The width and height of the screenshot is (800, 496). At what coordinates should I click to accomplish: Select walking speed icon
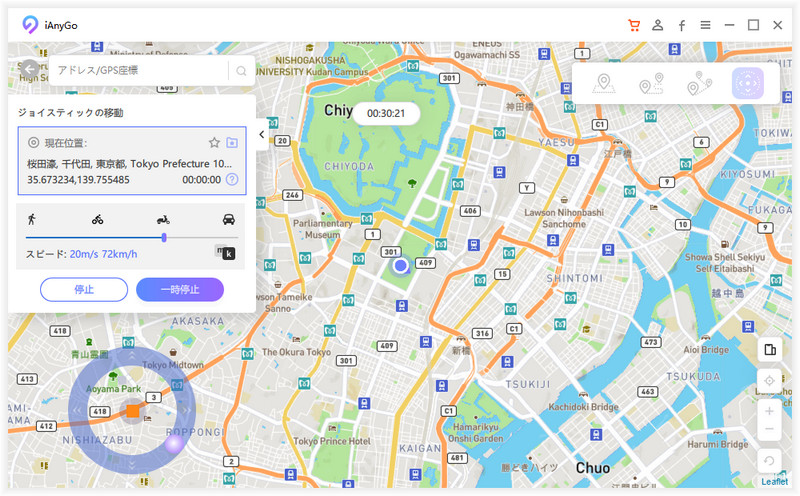pos(32,219)
